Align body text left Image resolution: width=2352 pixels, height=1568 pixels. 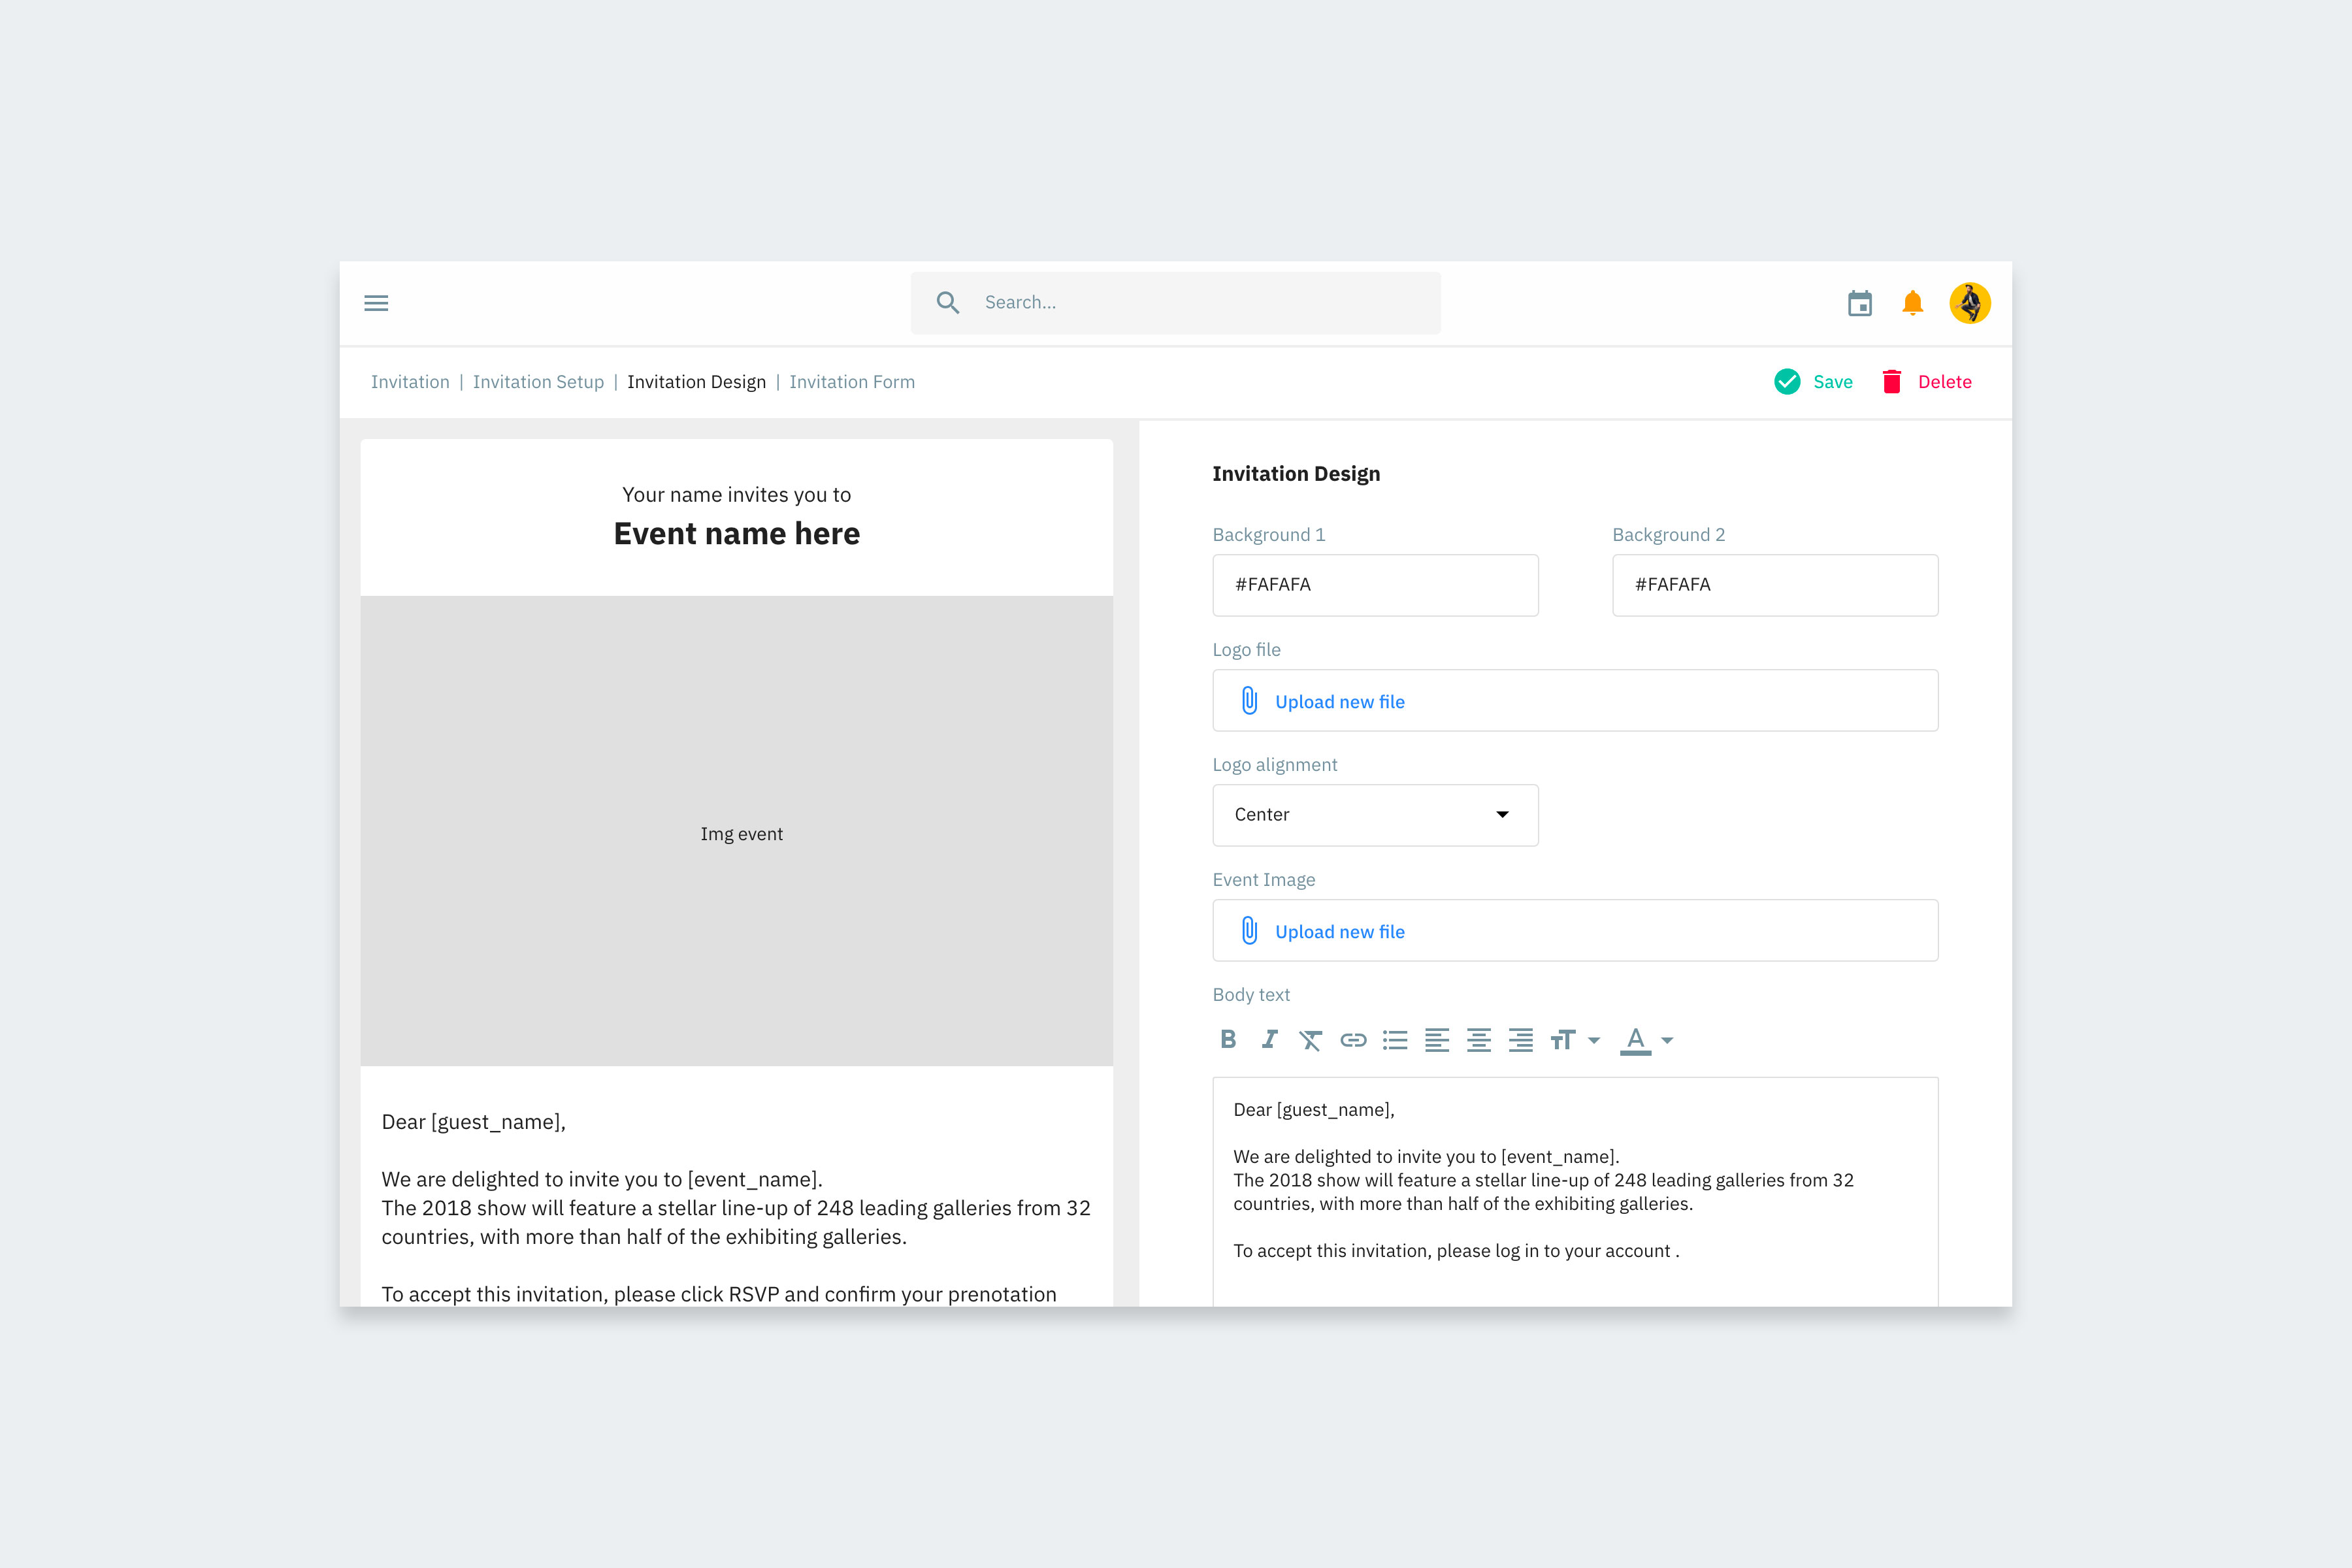pos(1437,1040)
